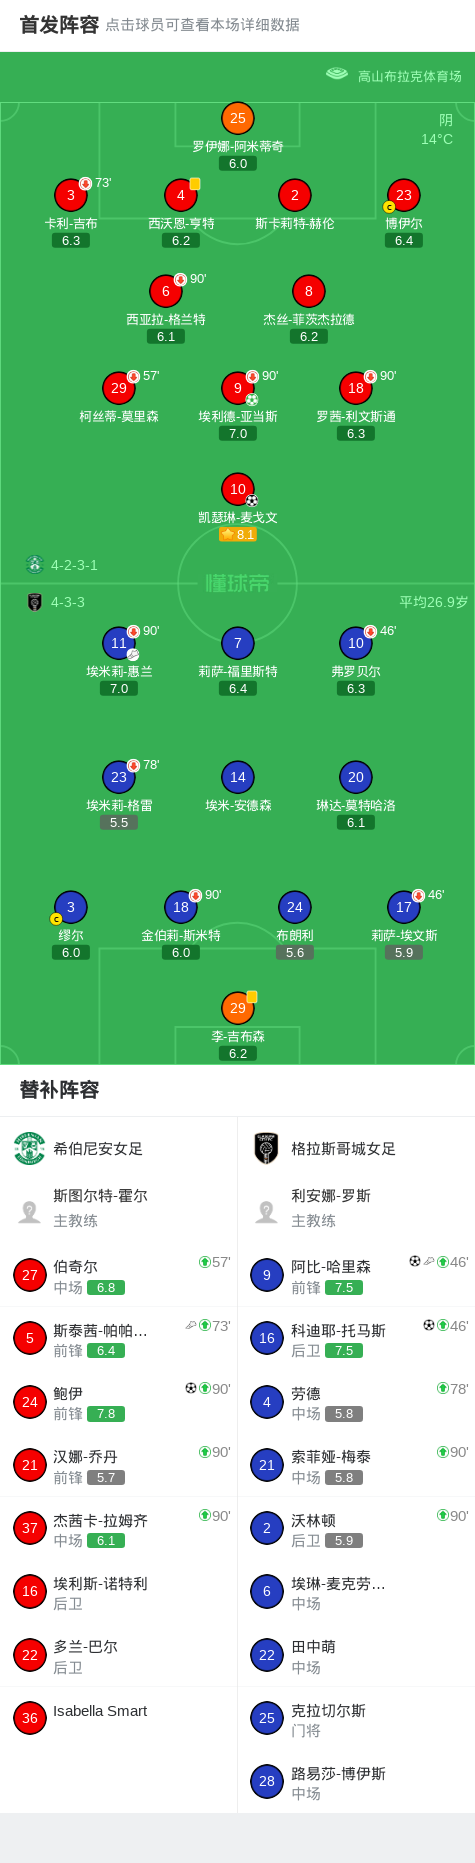This screenshot has width=475, height=1863.
Task: Open yellow-carded player 西沃恩-亨特 number 4
Action: 181,195
